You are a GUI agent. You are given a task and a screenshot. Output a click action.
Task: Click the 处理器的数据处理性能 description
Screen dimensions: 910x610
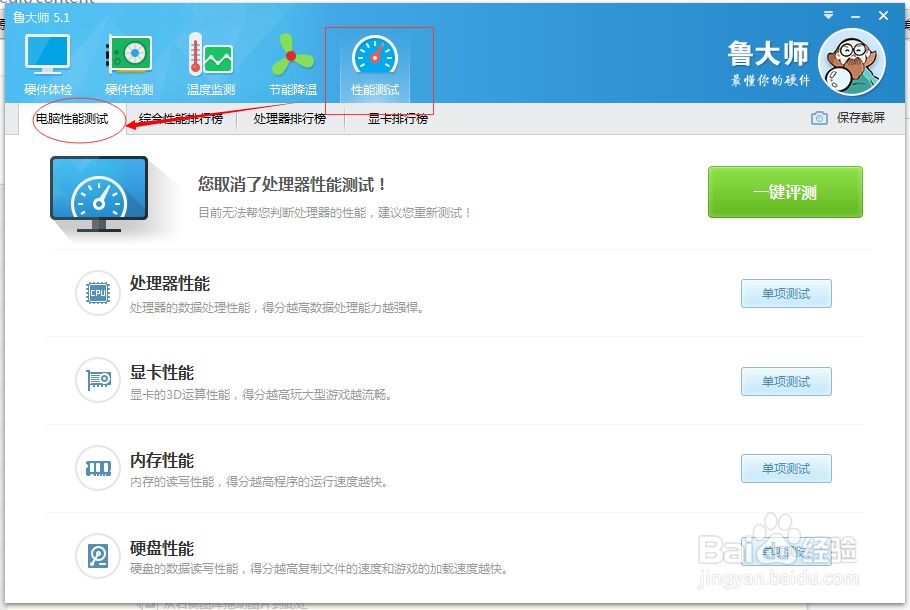coord(277,308)
